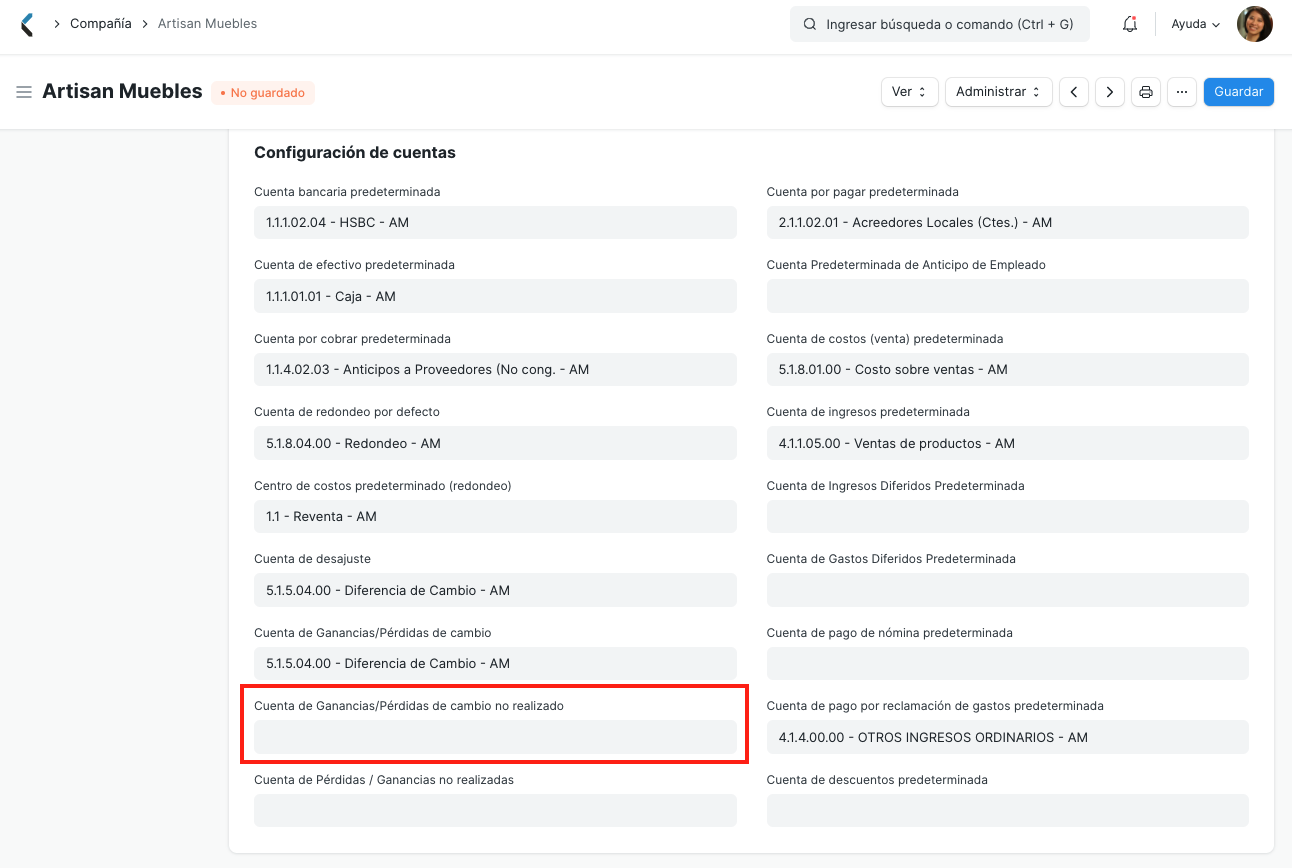Click the Cuenta bancaria predeterminada field
This screenshot has width=1292, height=868.
click(x=495, y=222)
